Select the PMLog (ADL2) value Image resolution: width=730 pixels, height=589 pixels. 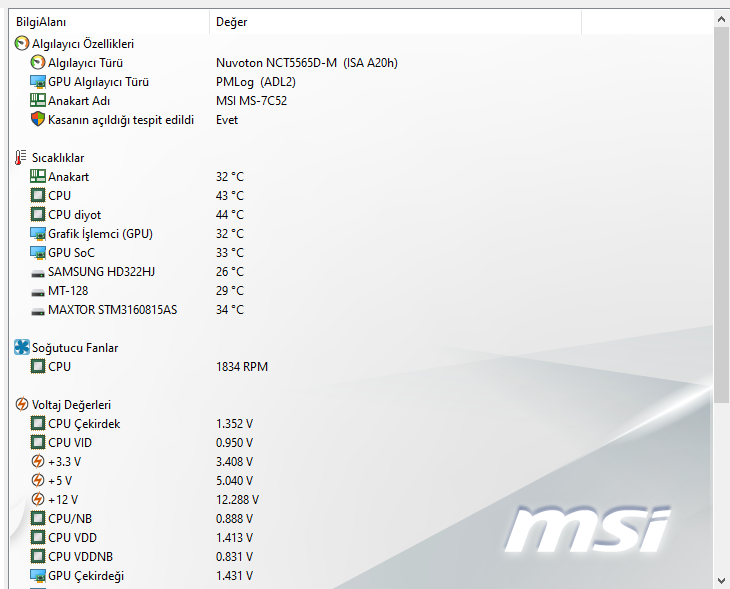point(256,82)
